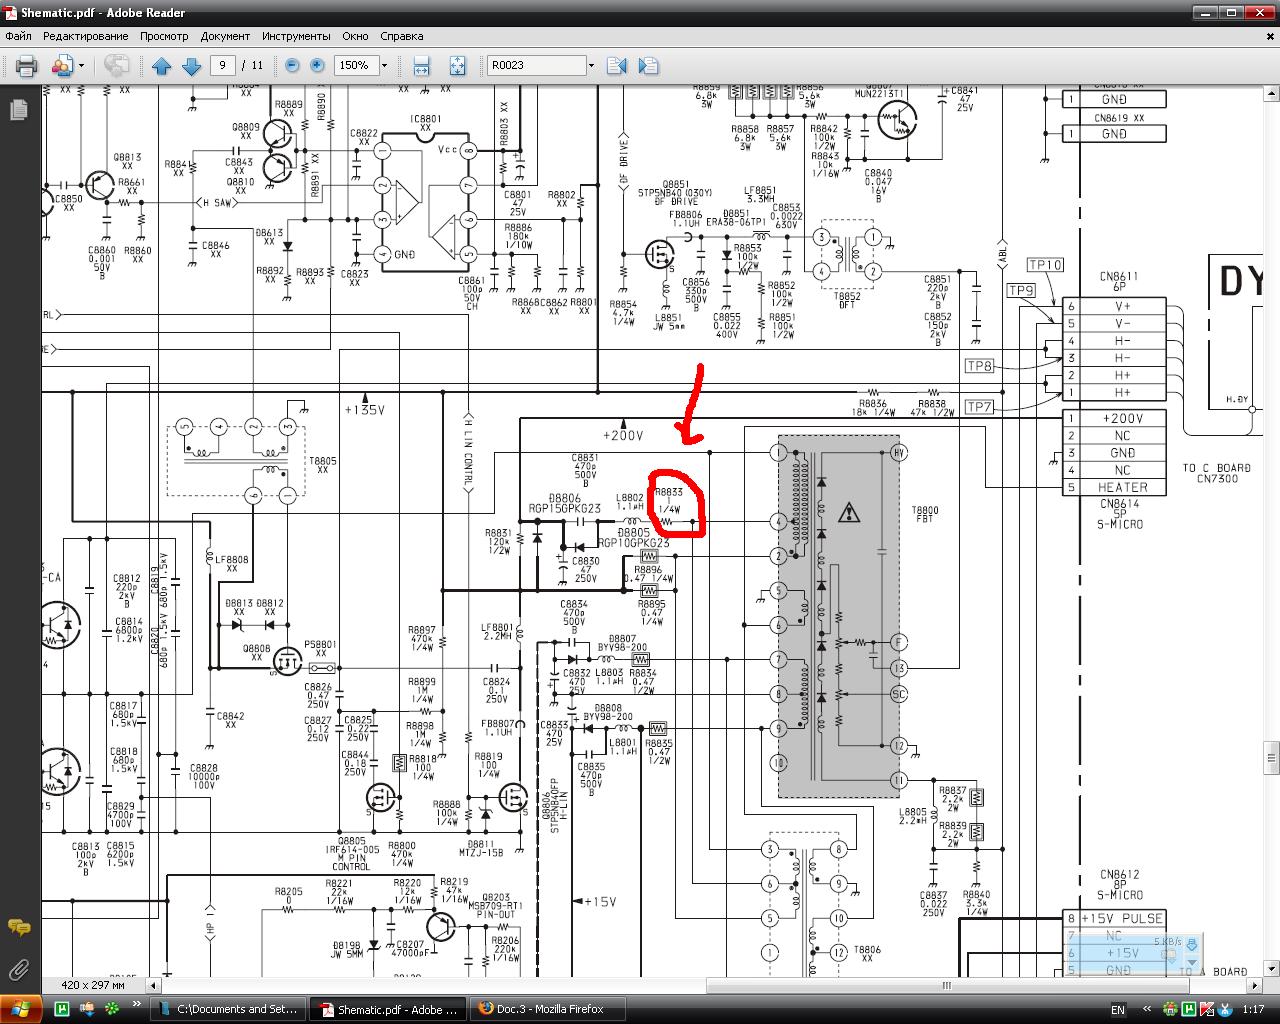
Task: Open the Редактирование menu
Action: tap(85, 36)
